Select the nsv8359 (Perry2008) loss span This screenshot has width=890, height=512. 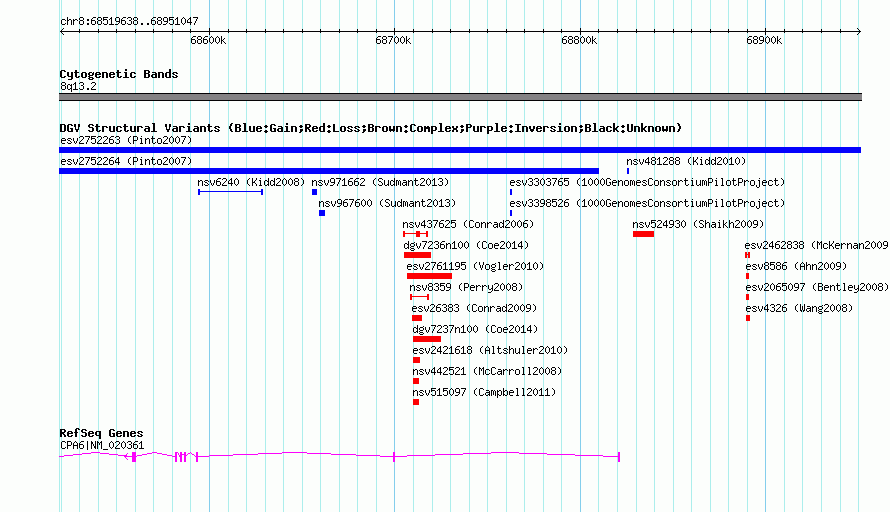[x=419, y=297]
